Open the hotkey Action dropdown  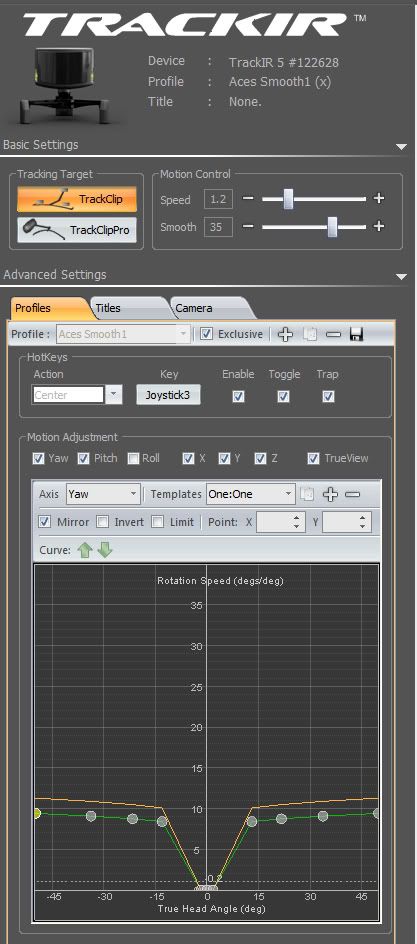tap(114, 396)
